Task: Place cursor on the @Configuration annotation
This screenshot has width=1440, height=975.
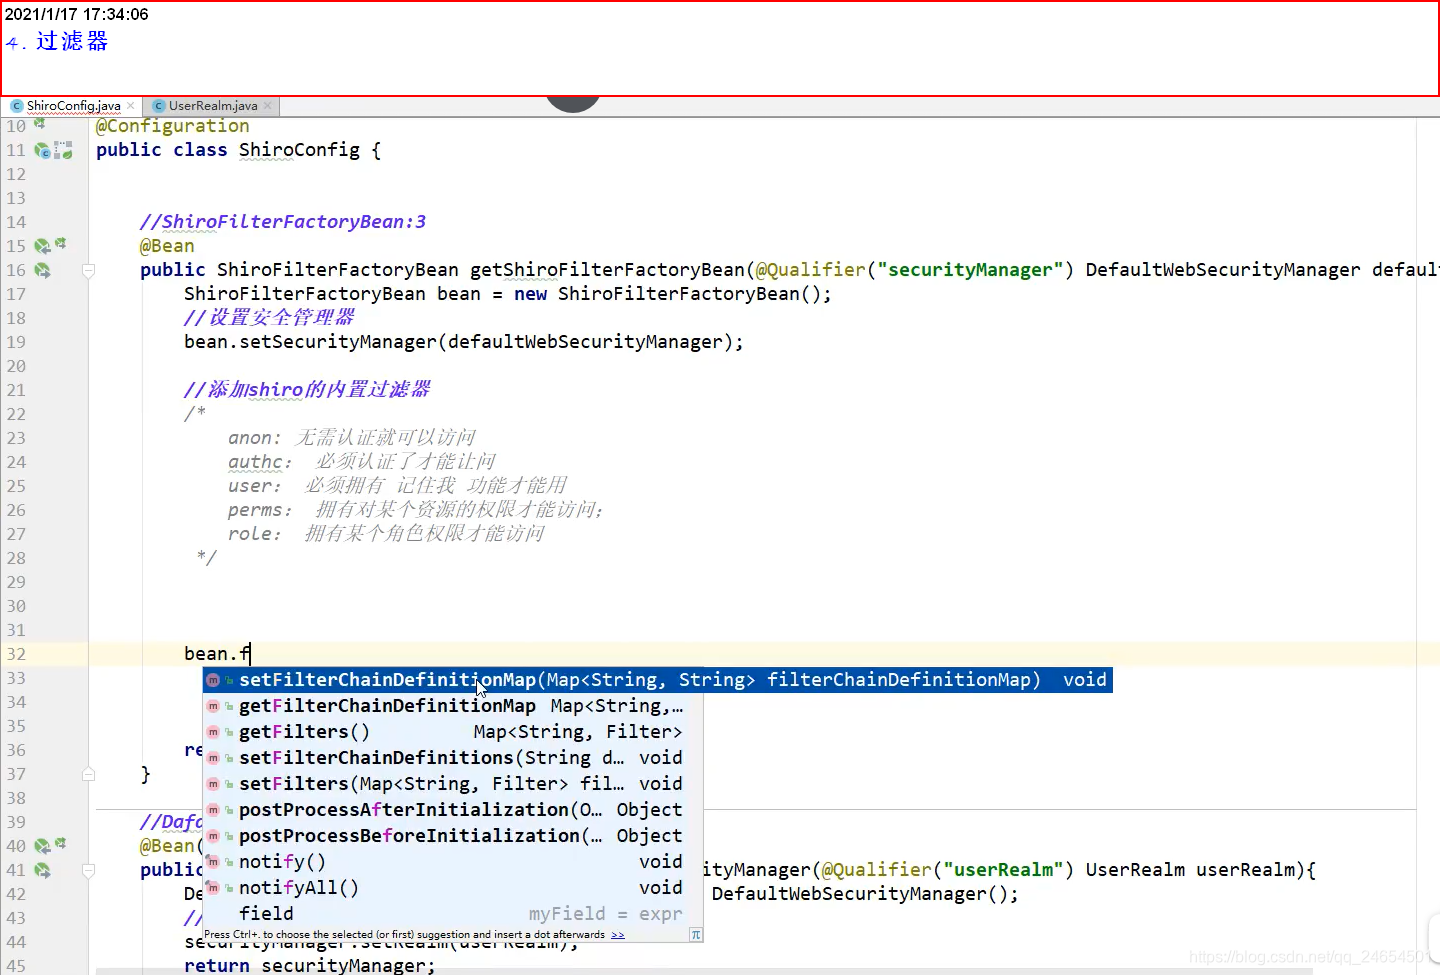Action: [x=172, y=126]
